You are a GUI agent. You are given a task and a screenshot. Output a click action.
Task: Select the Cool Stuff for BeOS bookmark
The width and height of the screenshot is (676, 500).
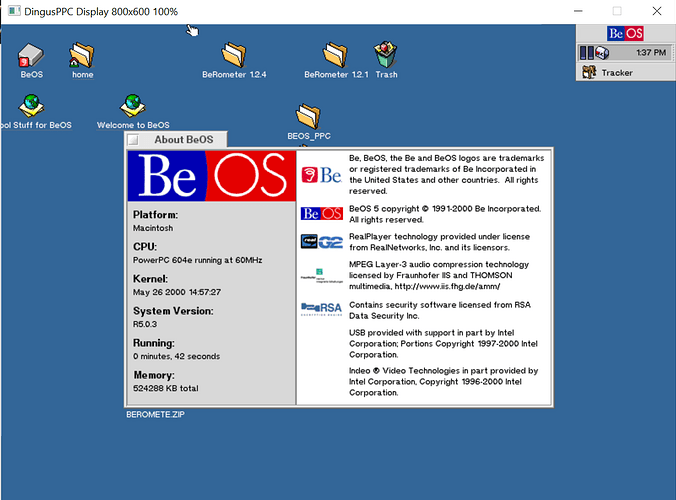click(31, 106)
